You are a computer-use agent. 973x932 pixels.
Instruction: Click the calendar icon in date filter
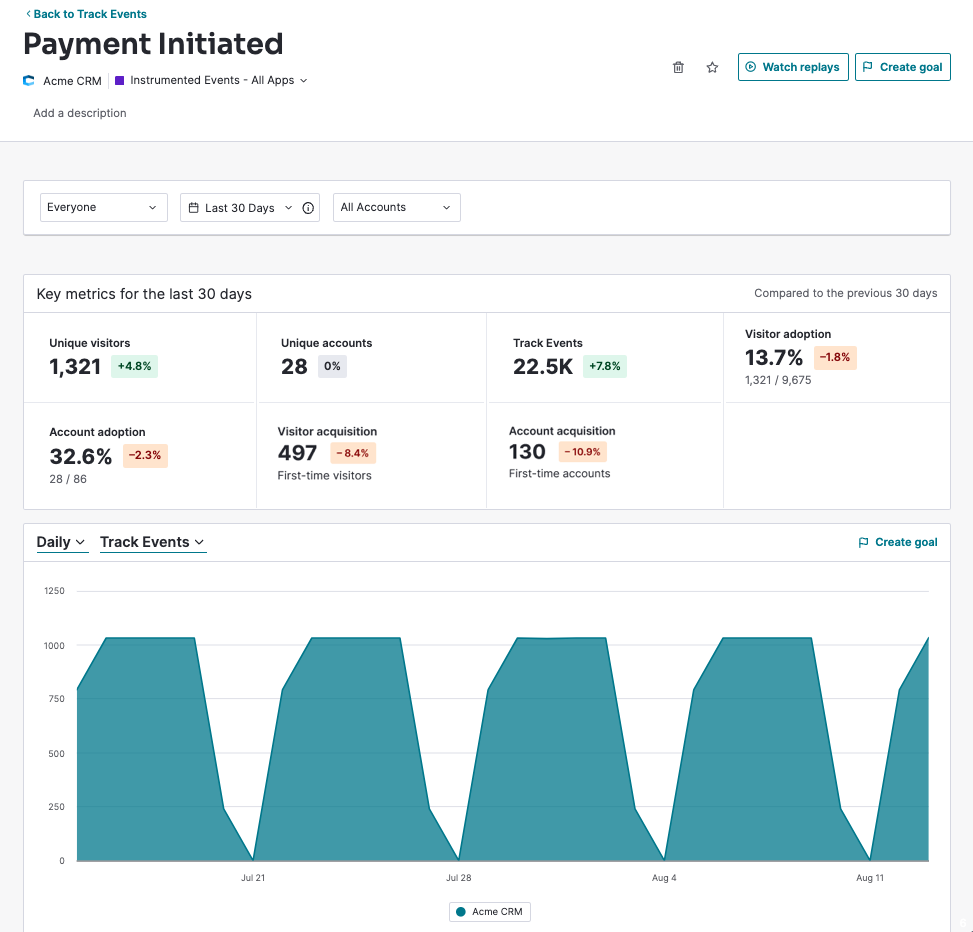pos(193,208)
